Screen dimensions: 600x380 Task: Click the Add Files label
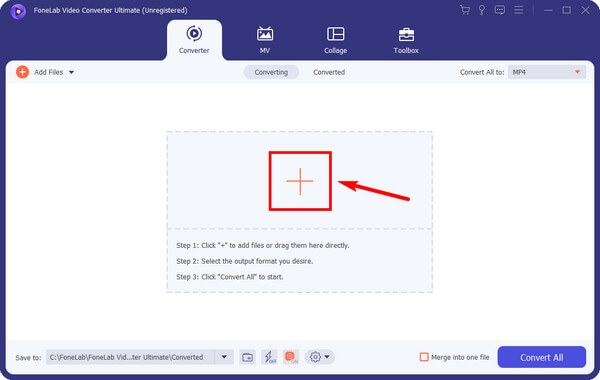[49, 72]
